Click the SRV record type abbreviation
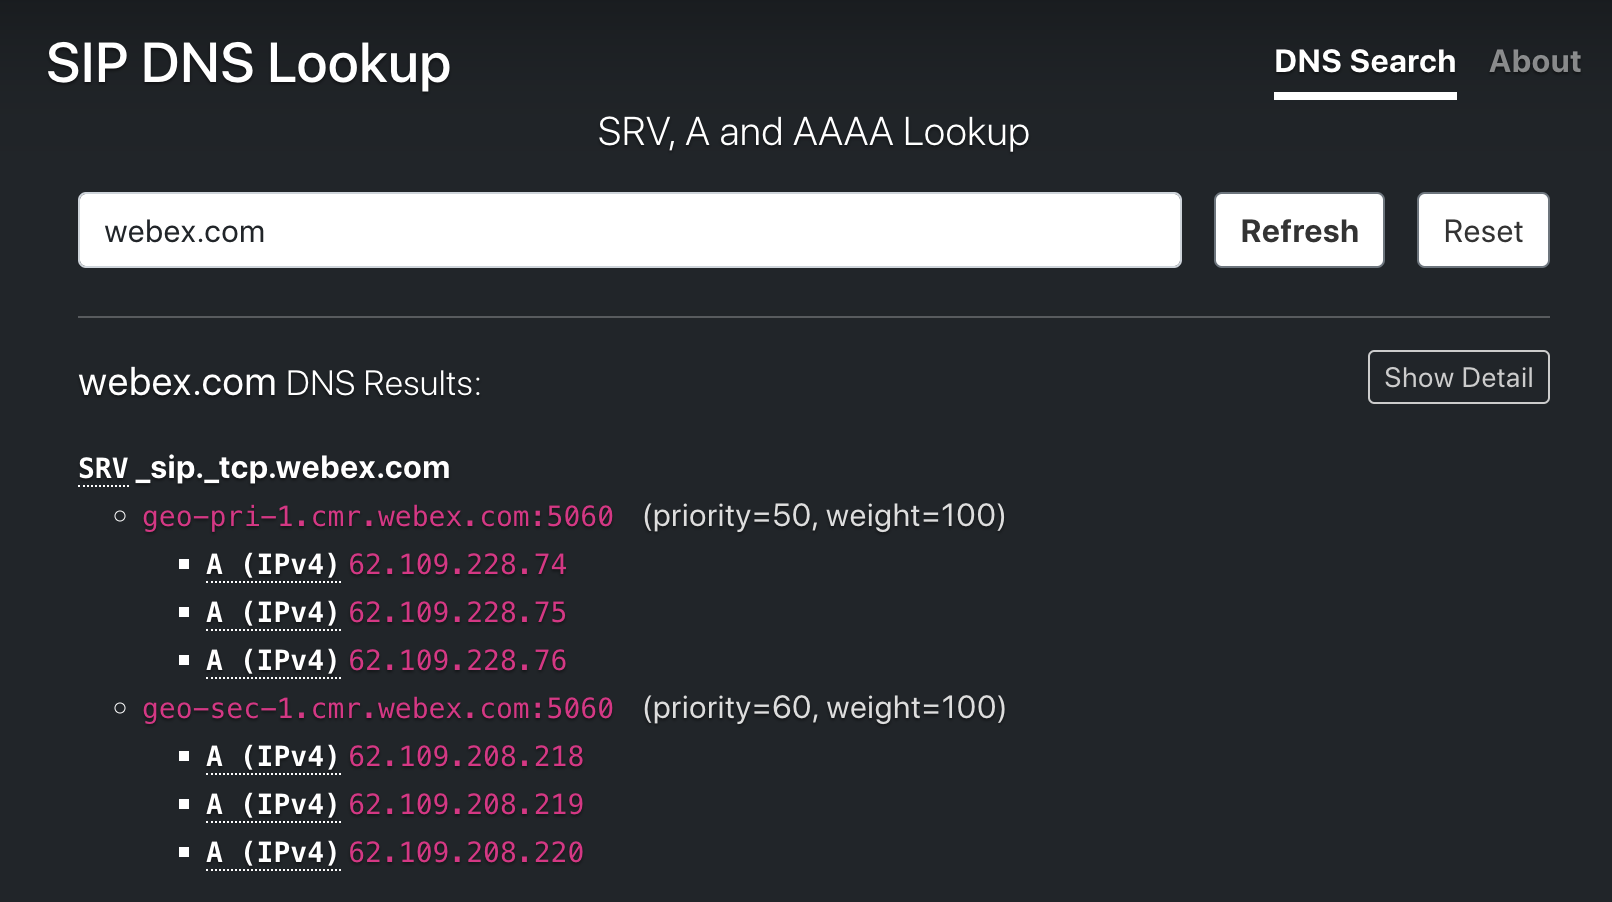 pyautogui.click(x=103, y=468)
